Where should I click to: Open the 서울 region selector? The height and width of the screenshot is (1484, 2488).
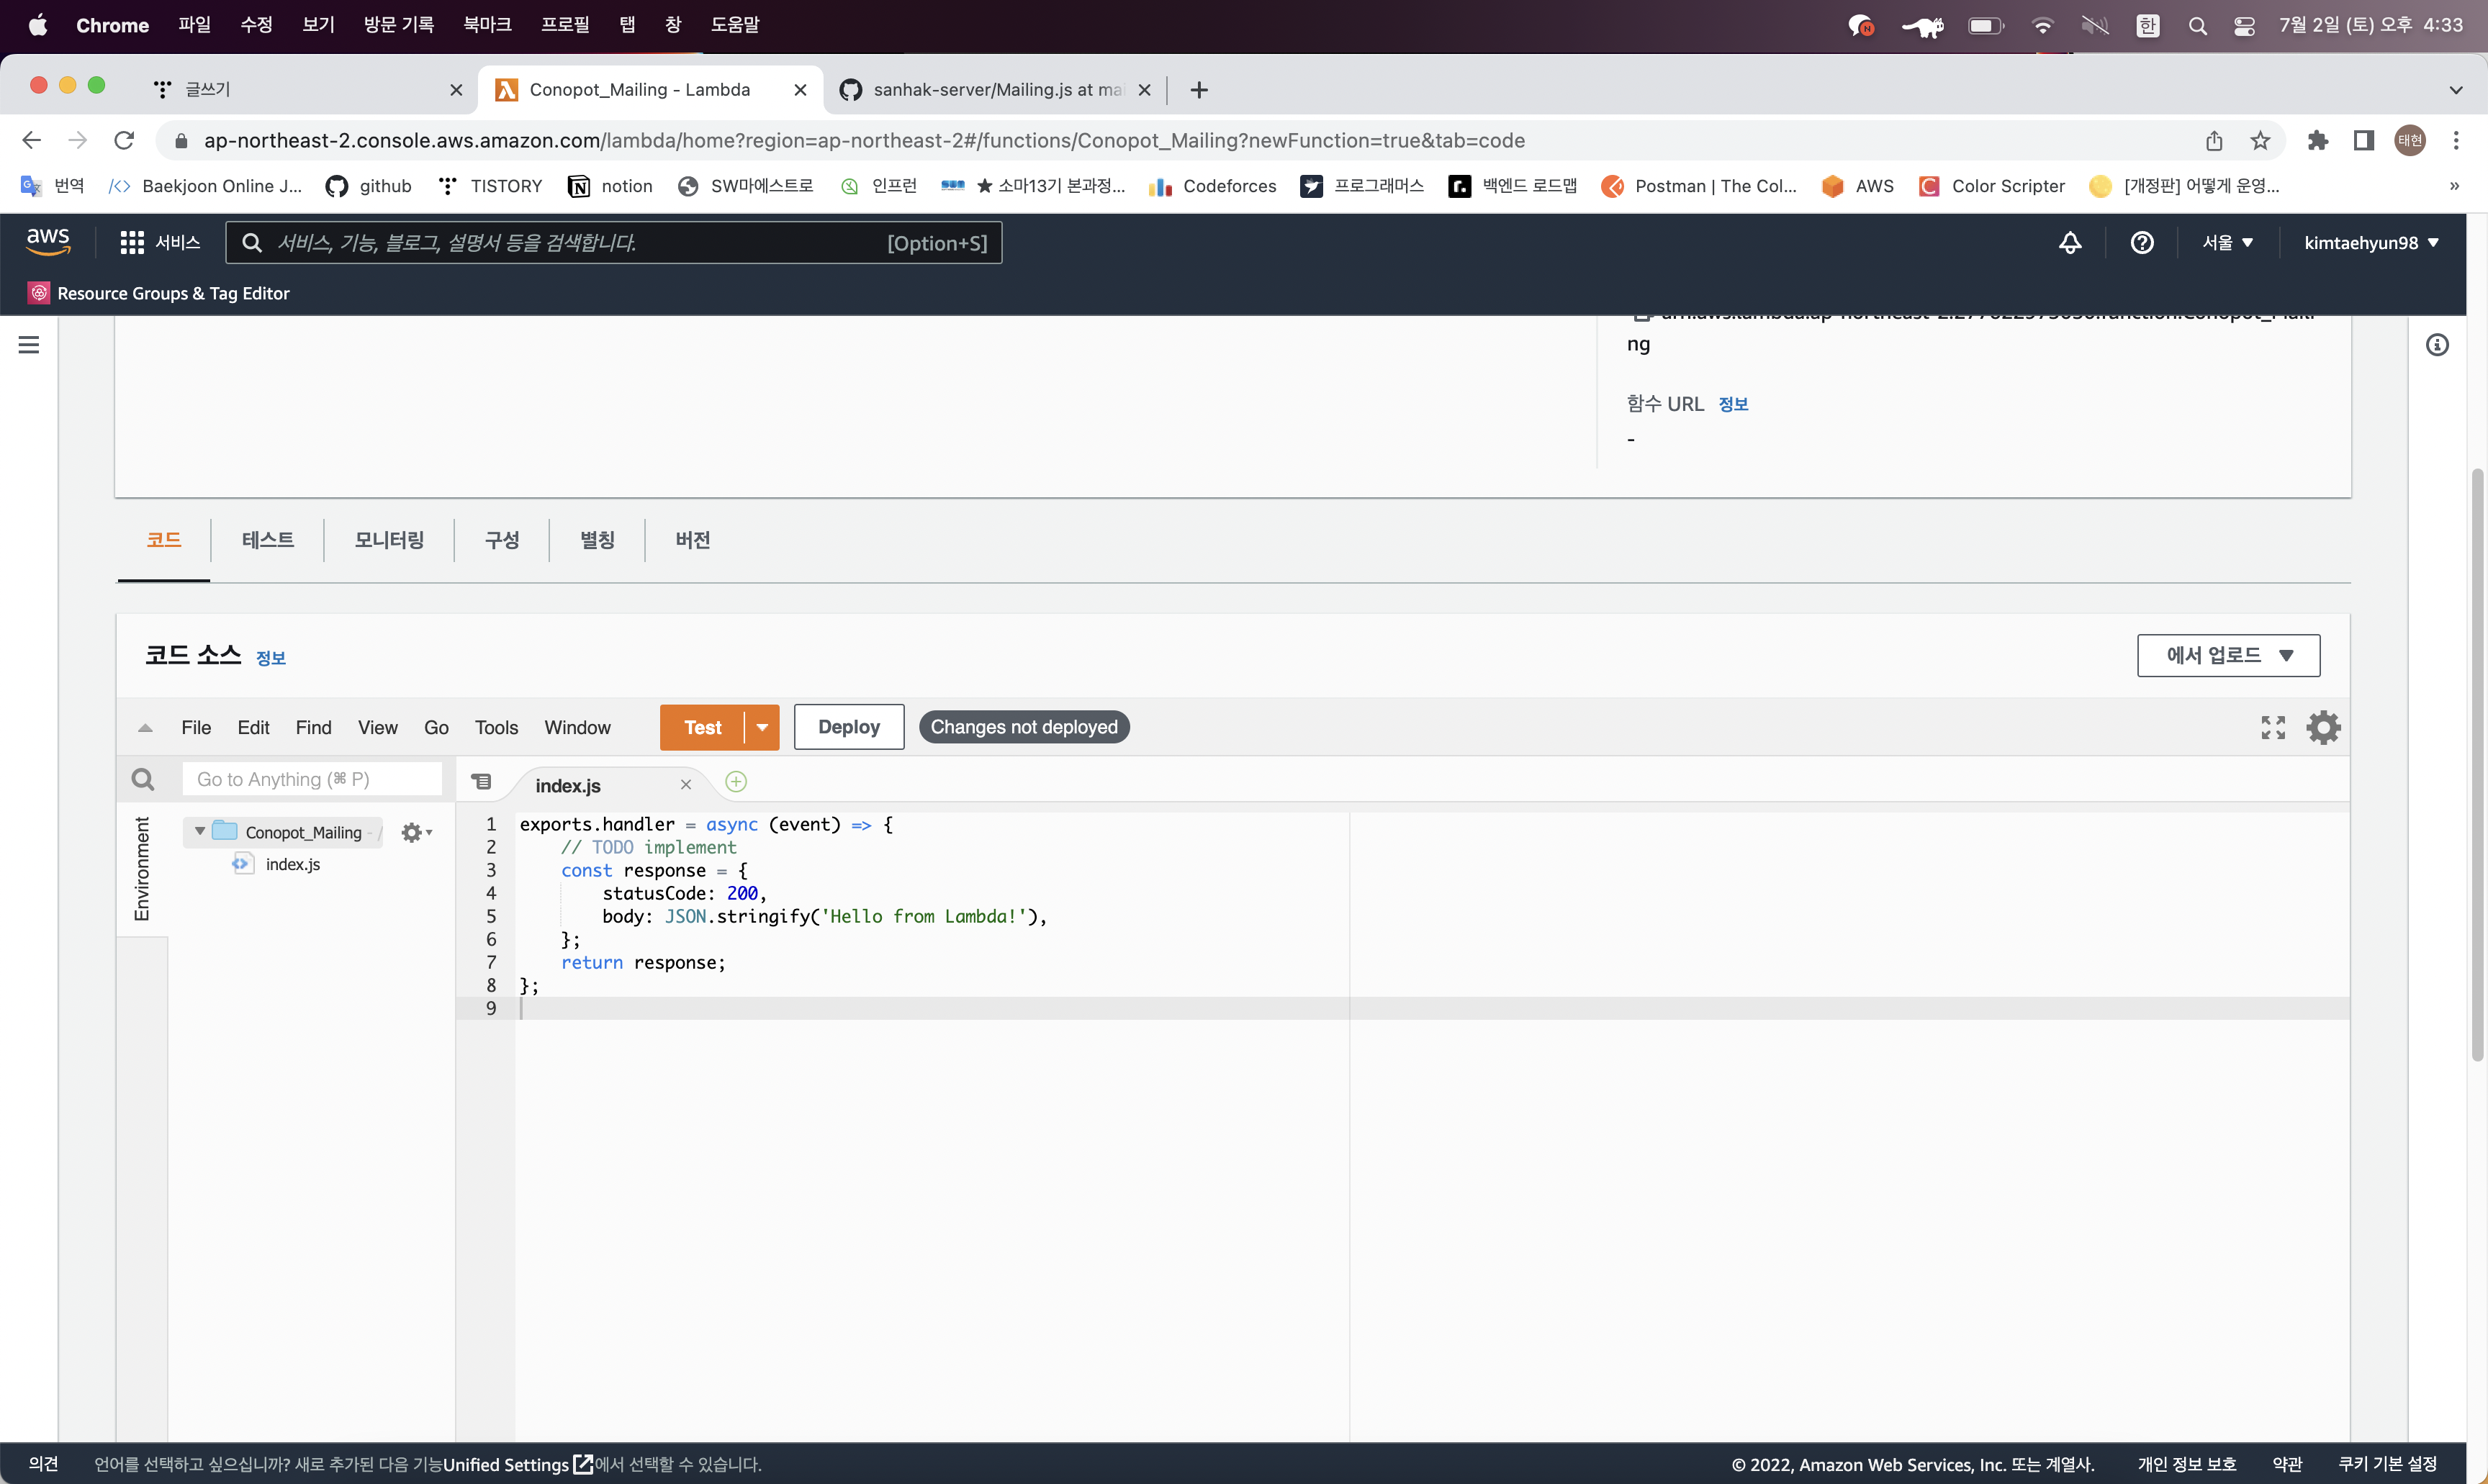pos(2227,243)
